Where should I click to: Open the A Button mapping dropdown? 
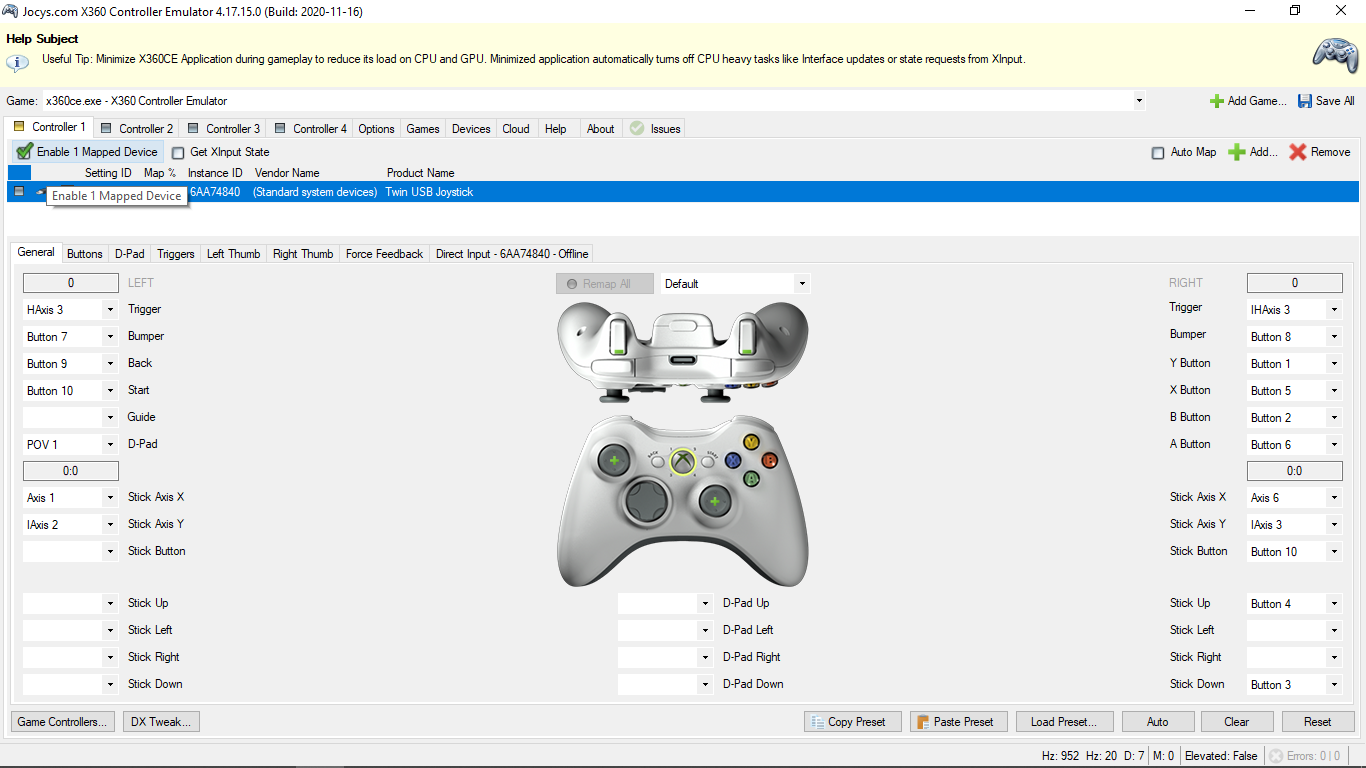click(x=1334, y=445)
